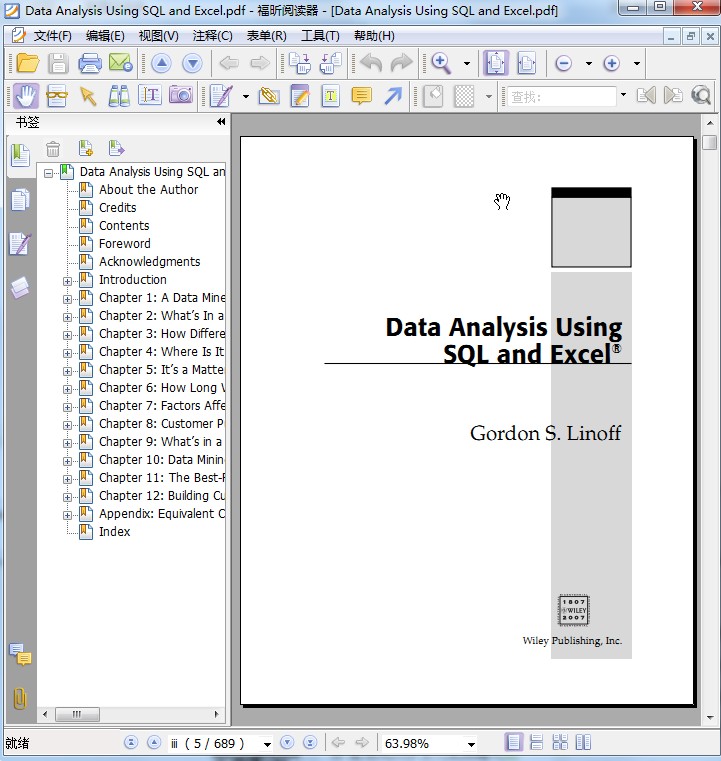Open the 帮助(H) menu
Viewport: 721px width, 761px height.
coord(374,36)
